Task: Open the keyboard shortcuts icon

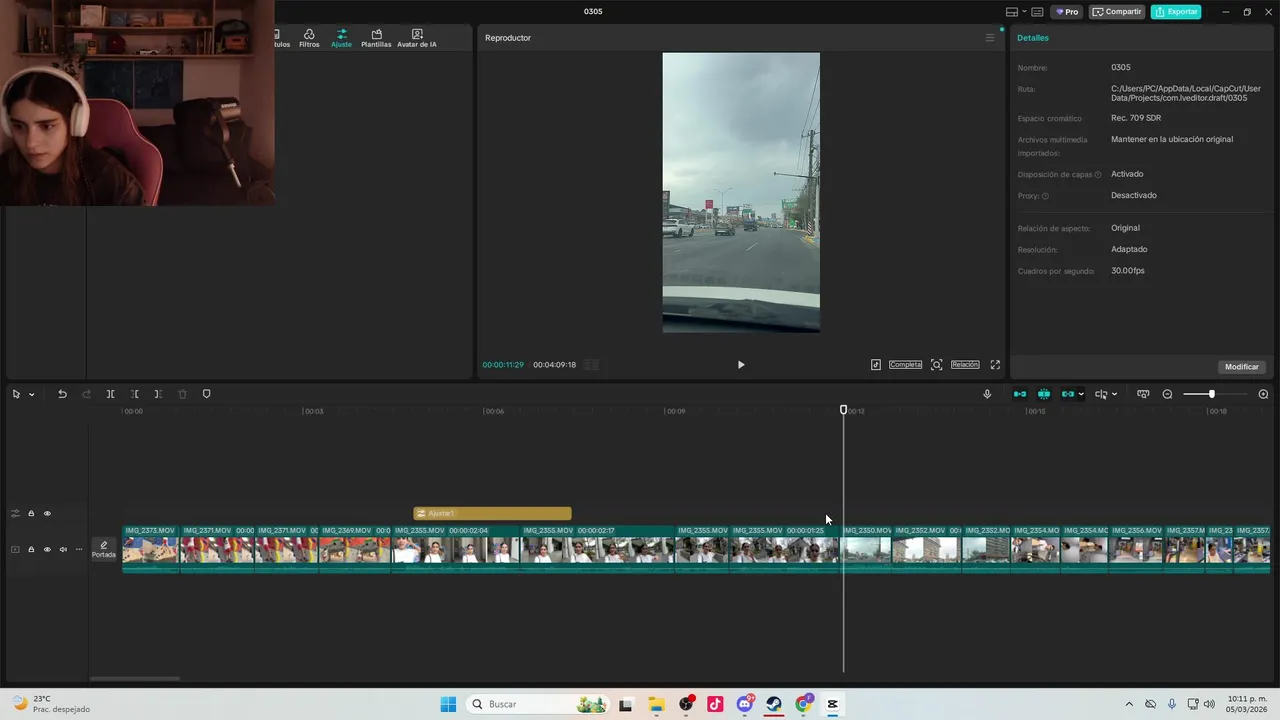Action: tap(1037, 12)
